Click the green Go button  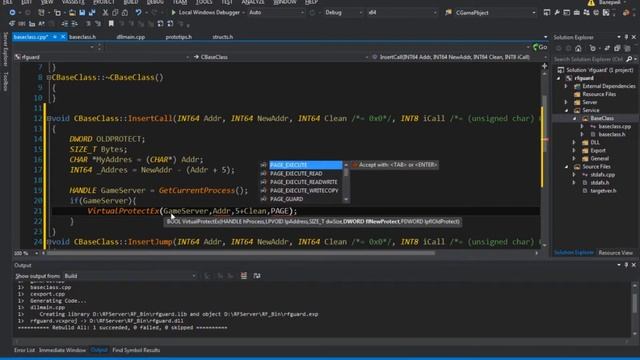540,47
